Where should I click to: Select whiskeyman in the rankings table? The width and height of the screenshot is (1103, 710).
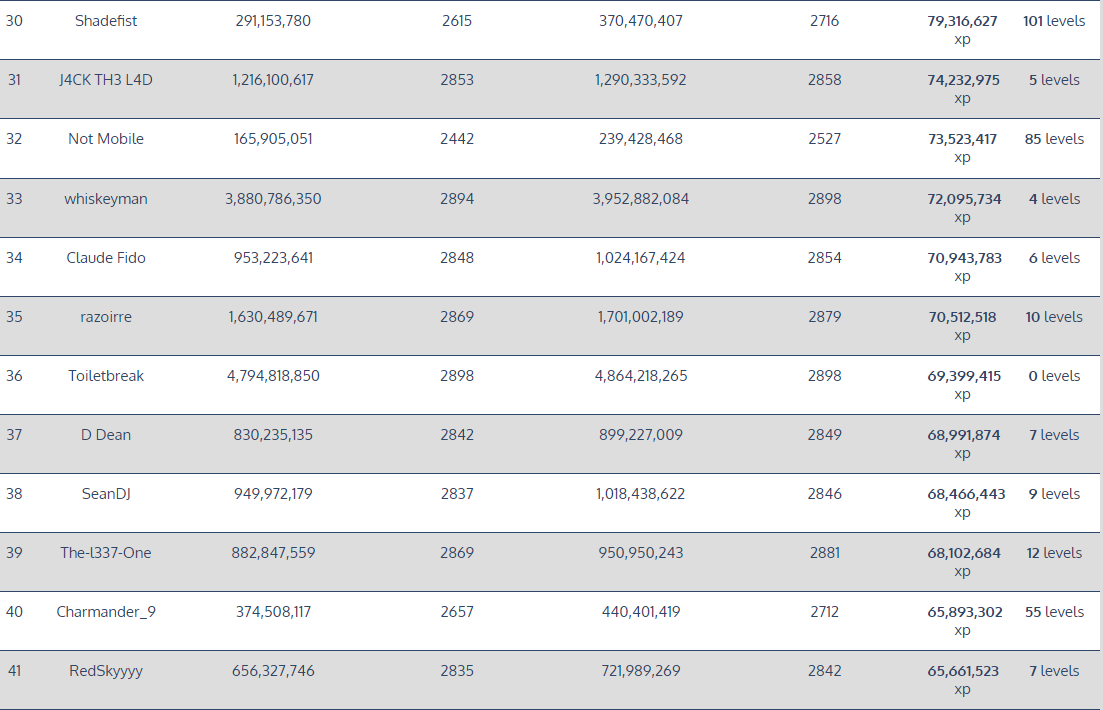(x=106, y=199)
